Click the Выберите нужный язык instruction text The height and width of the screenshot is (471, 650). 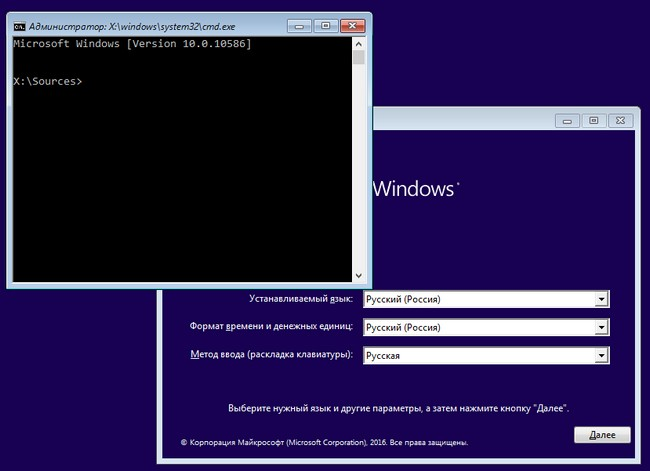point(398,408)
